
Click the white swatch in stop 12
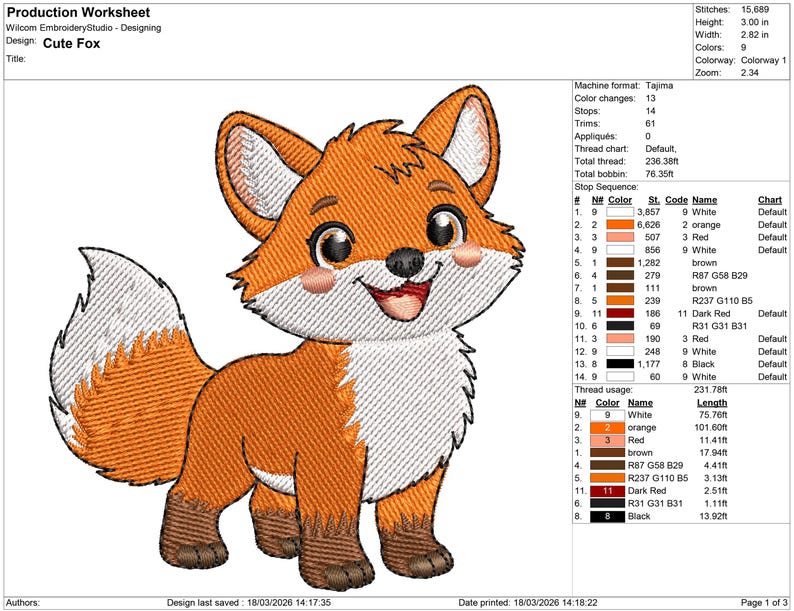click(x=620, y=351)
